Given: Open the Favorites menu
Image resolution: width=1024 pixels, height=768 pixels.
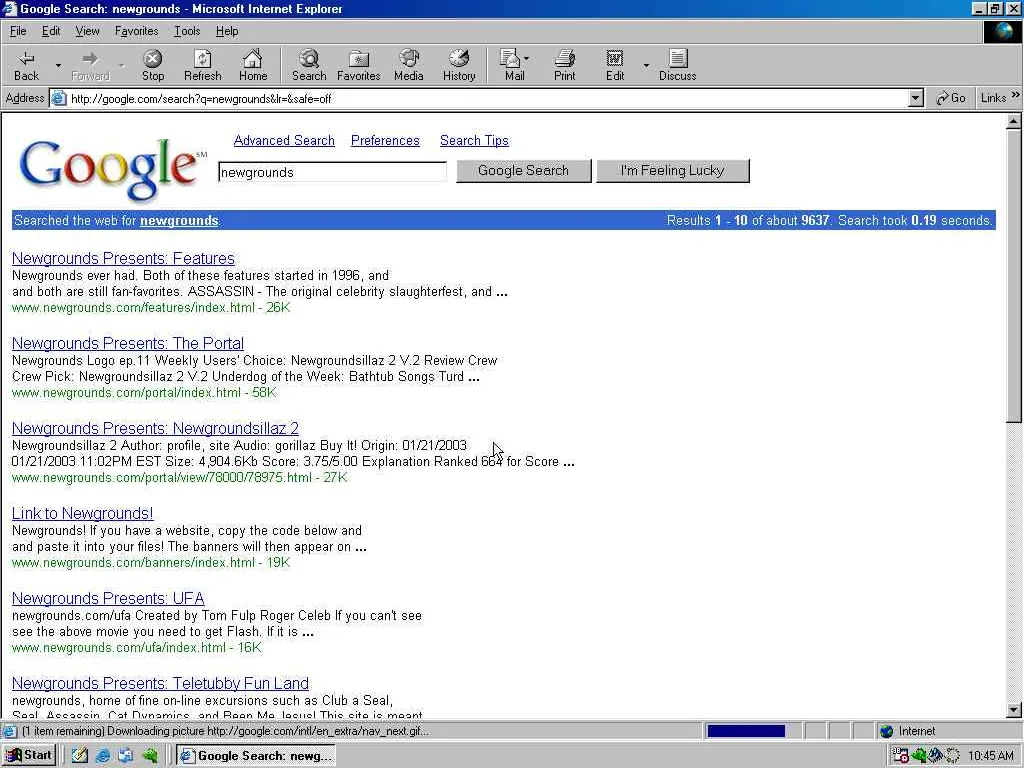Looking at the screenshot, I should tap(136, 31).
